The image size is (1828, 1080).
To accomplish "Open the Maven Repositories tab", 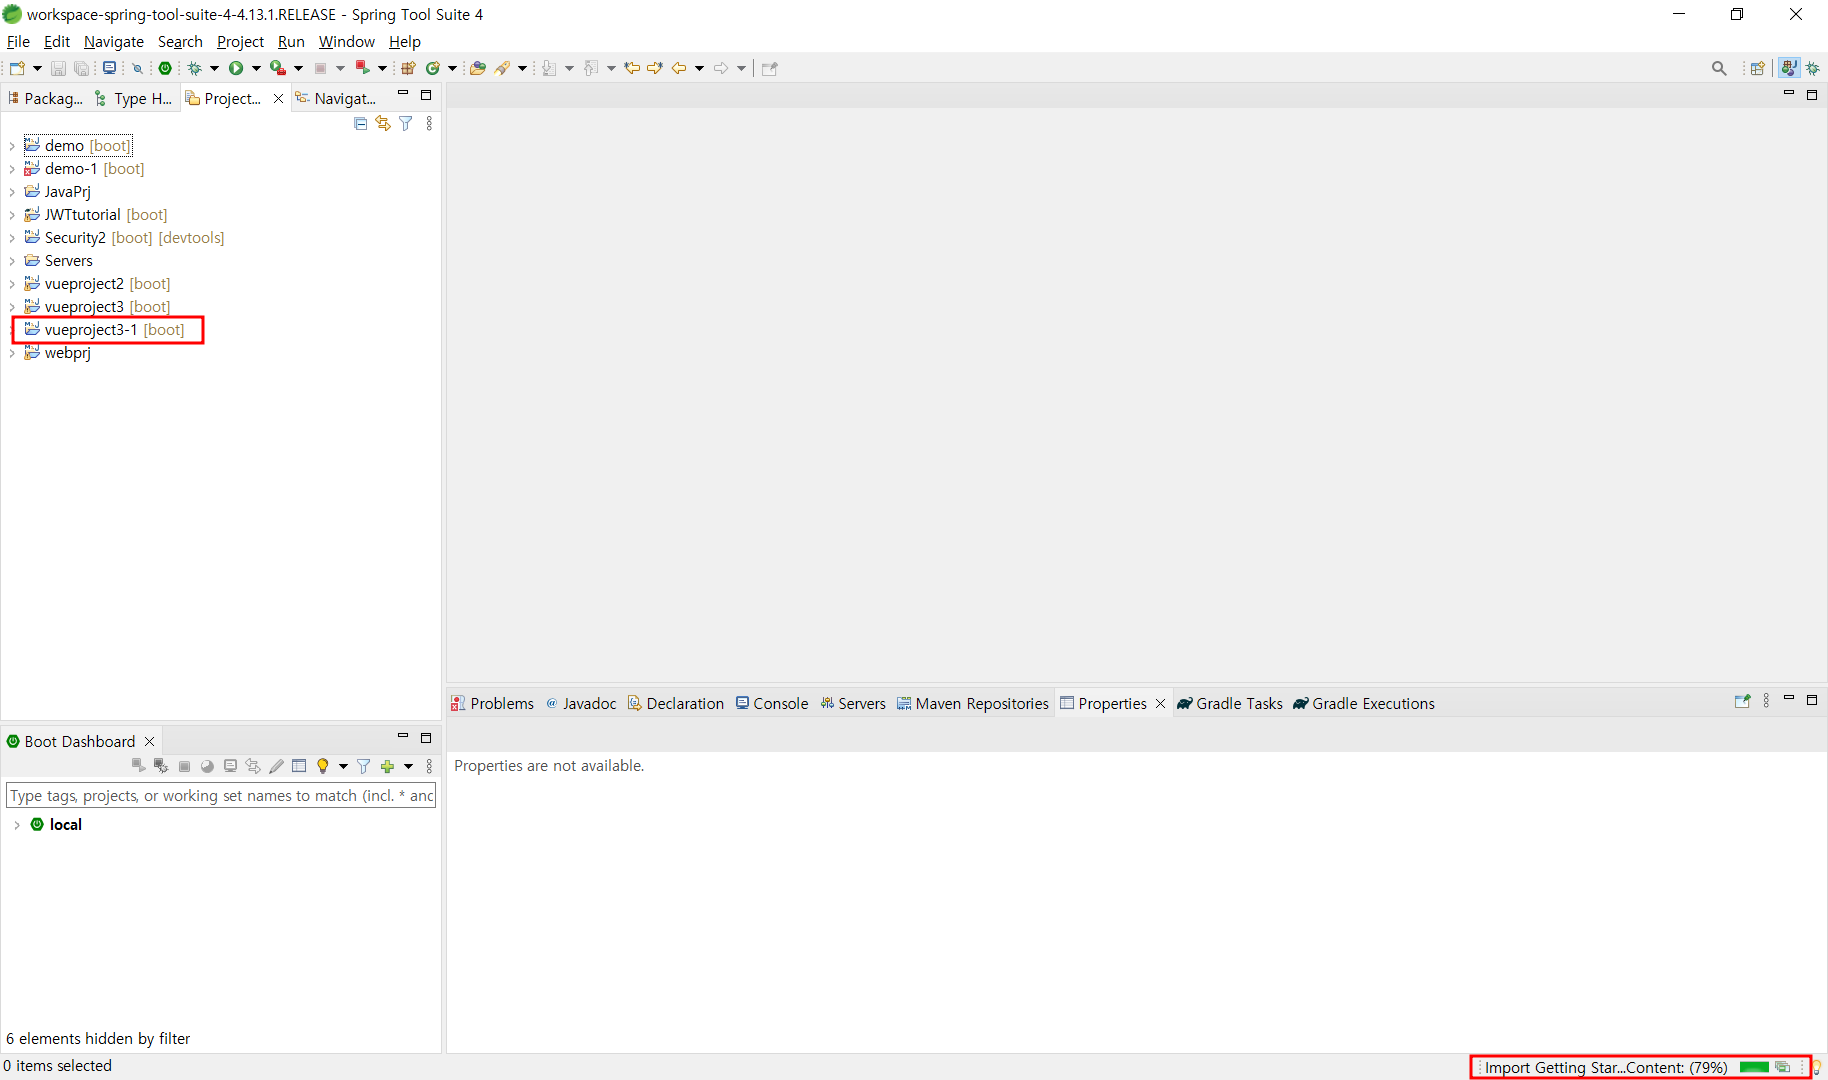I will (x=972, y=704).
